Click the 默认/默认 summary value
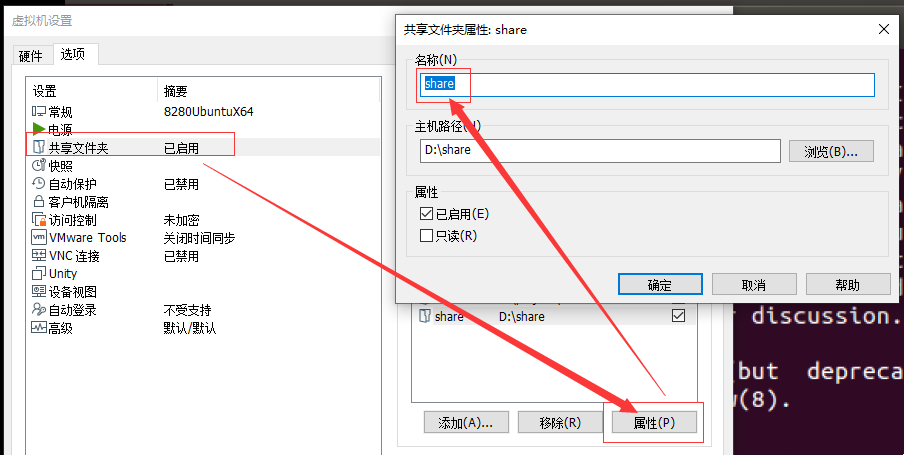Screen dimensions: 904x455 tap(190, 328)
